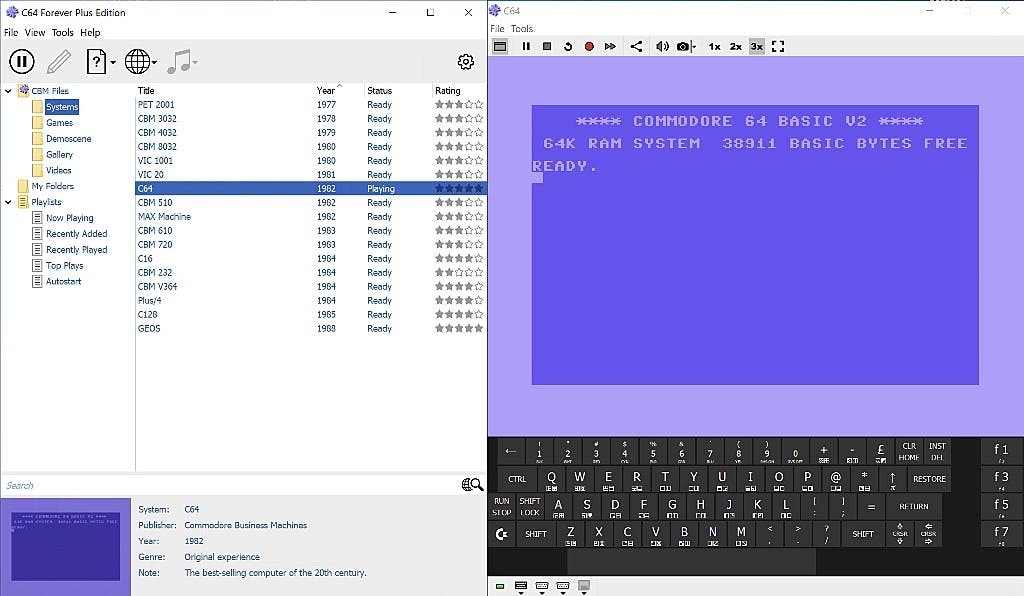1024x596 pixels.
Task: Open the grey disk drive dropdown in the status bar
Action: click(x=584, y=587)
